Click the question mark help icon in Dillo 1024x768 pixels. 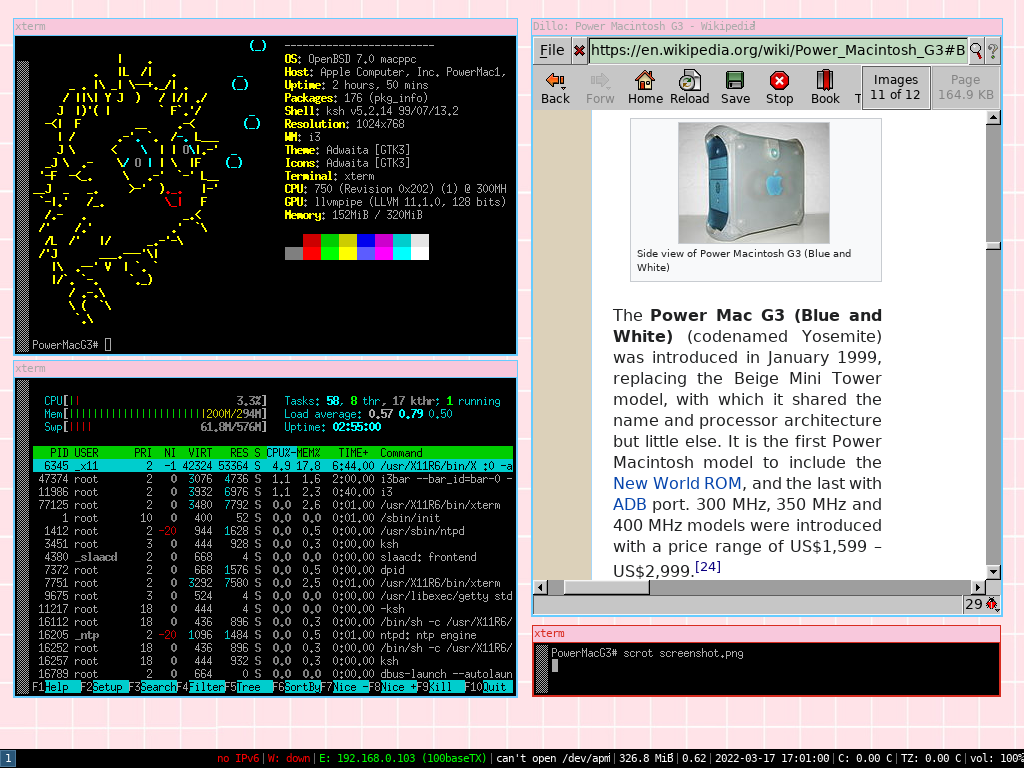pos(993,50)
